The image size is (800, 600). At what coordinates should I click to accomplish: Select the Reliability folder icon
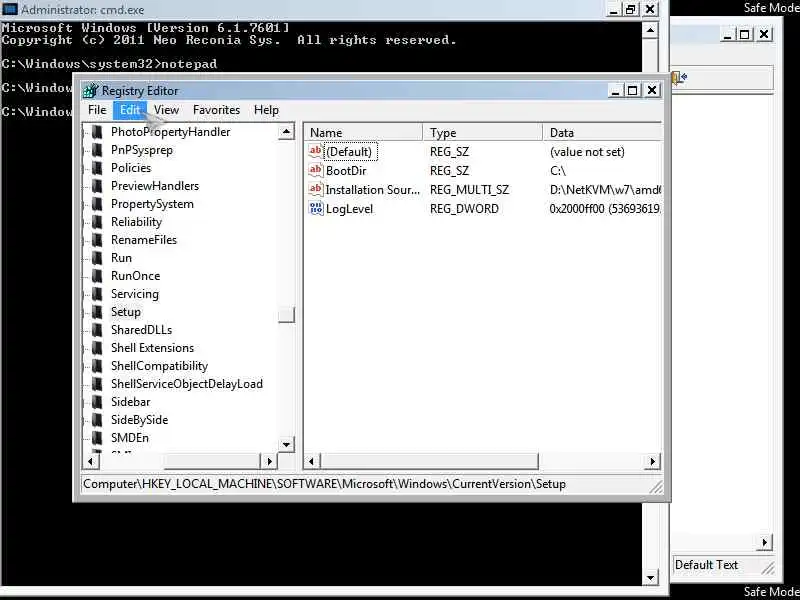(97, 222)
